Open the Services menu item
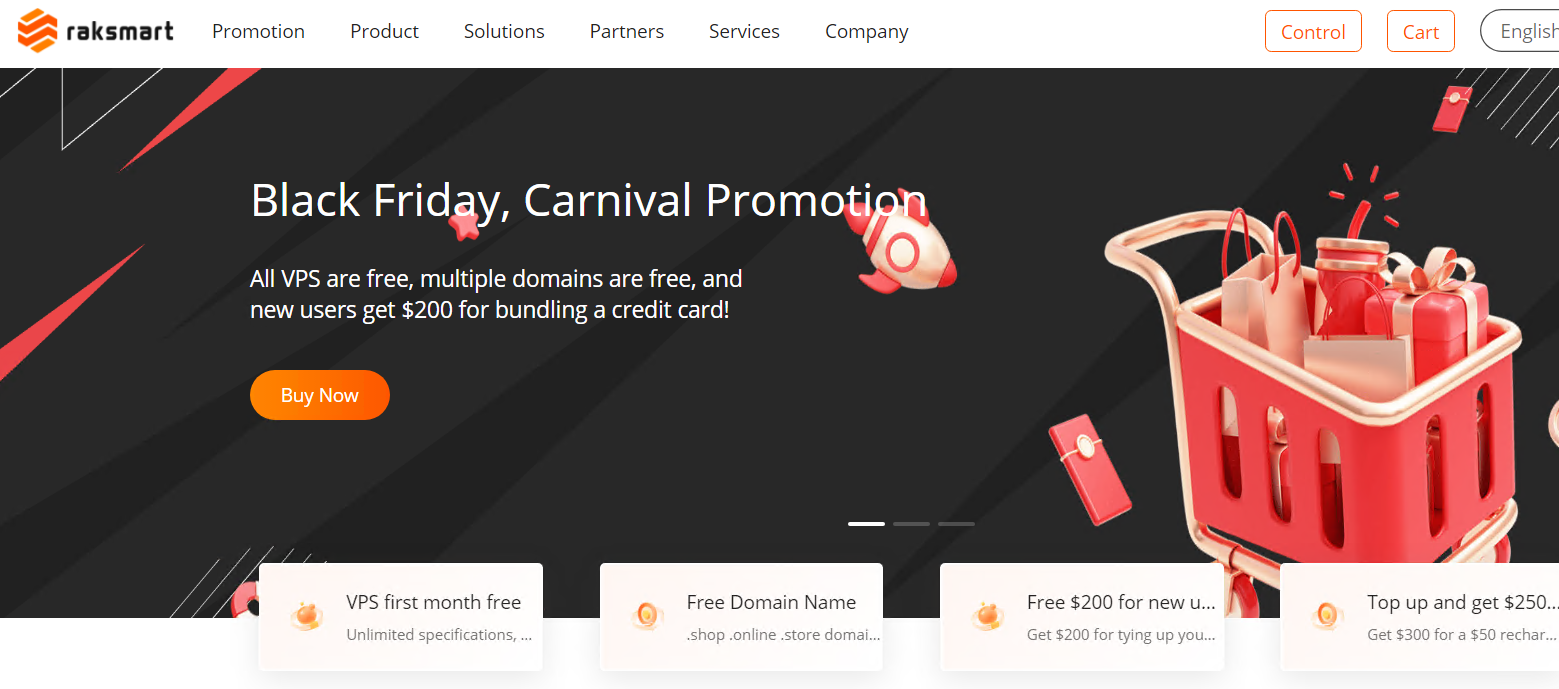The height and width of the screenshot is (689, 1559). click(744, 31)
